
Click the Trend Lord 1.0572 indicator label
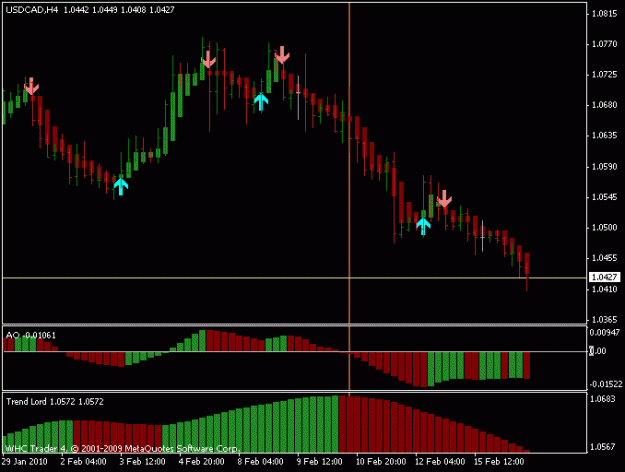click(x=55, y=401)
